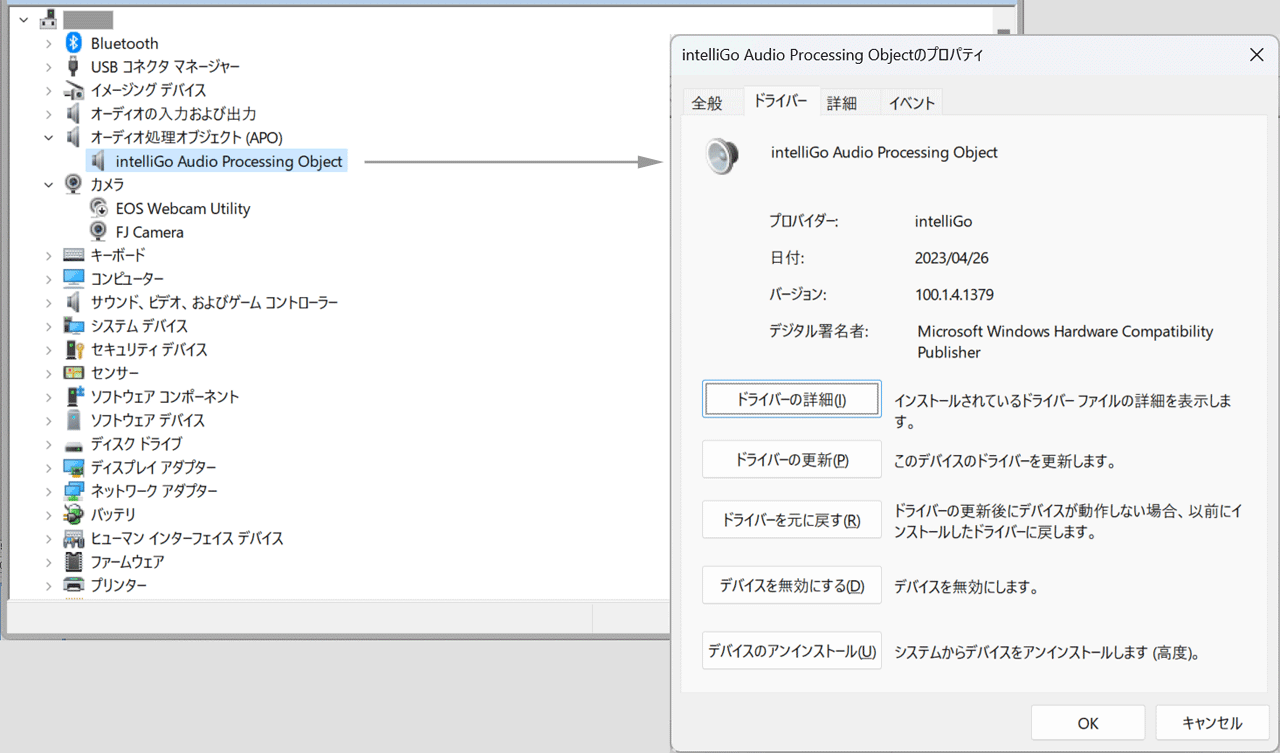This screenshot has width=1280, height=753.
Task: Click the driver version 100.1.4.1379 text
Action: (x=954, y=294)
